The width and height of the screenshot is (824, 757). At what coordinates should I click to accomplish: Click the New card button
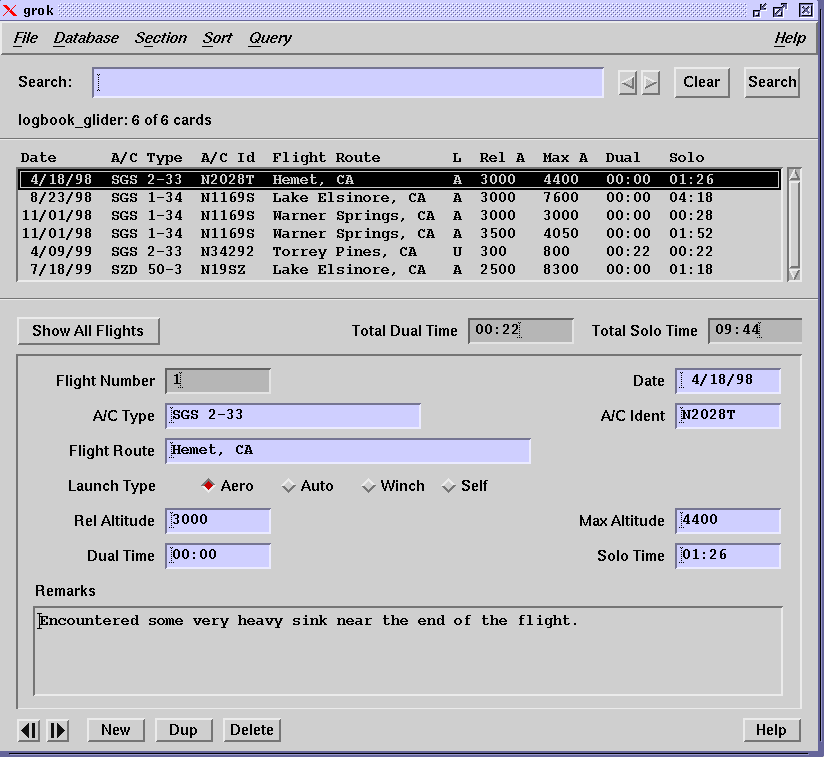pyautogui.click(x=116, y=730)
